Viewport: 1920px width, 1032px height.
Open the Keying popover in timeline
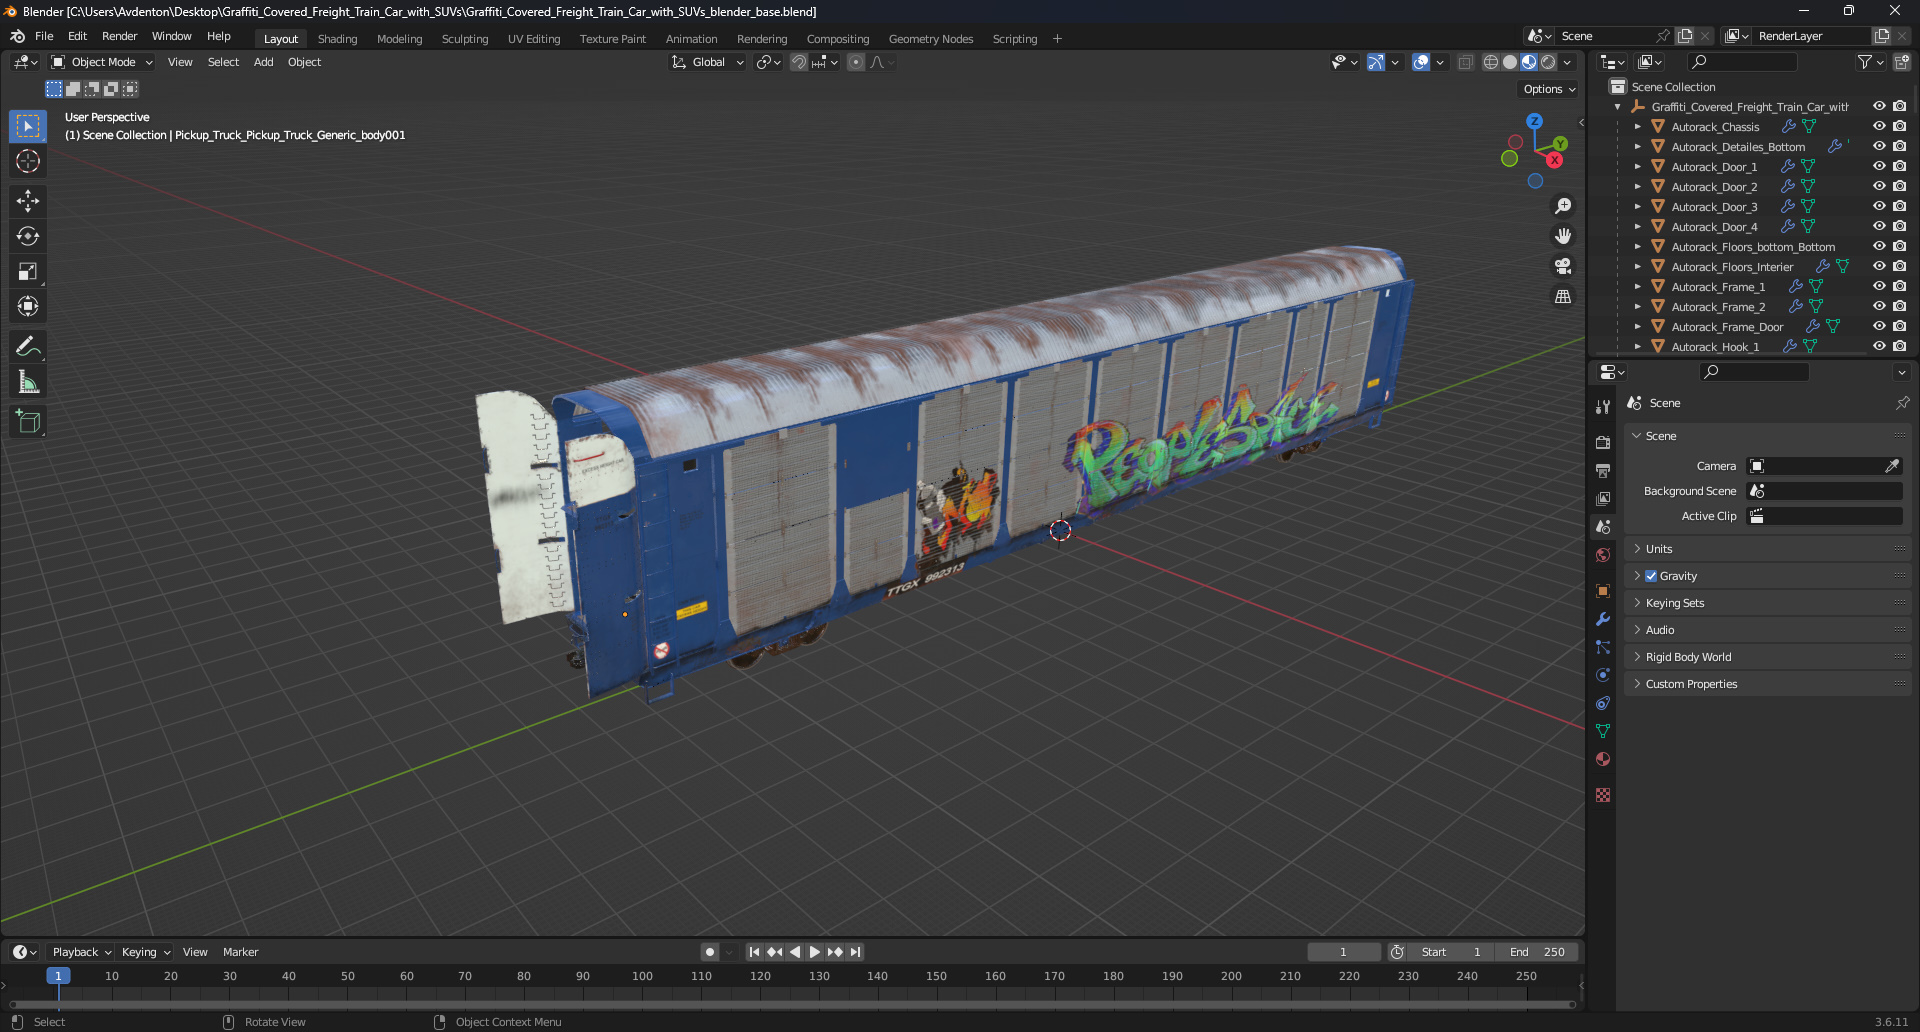[x=146, y=952]
